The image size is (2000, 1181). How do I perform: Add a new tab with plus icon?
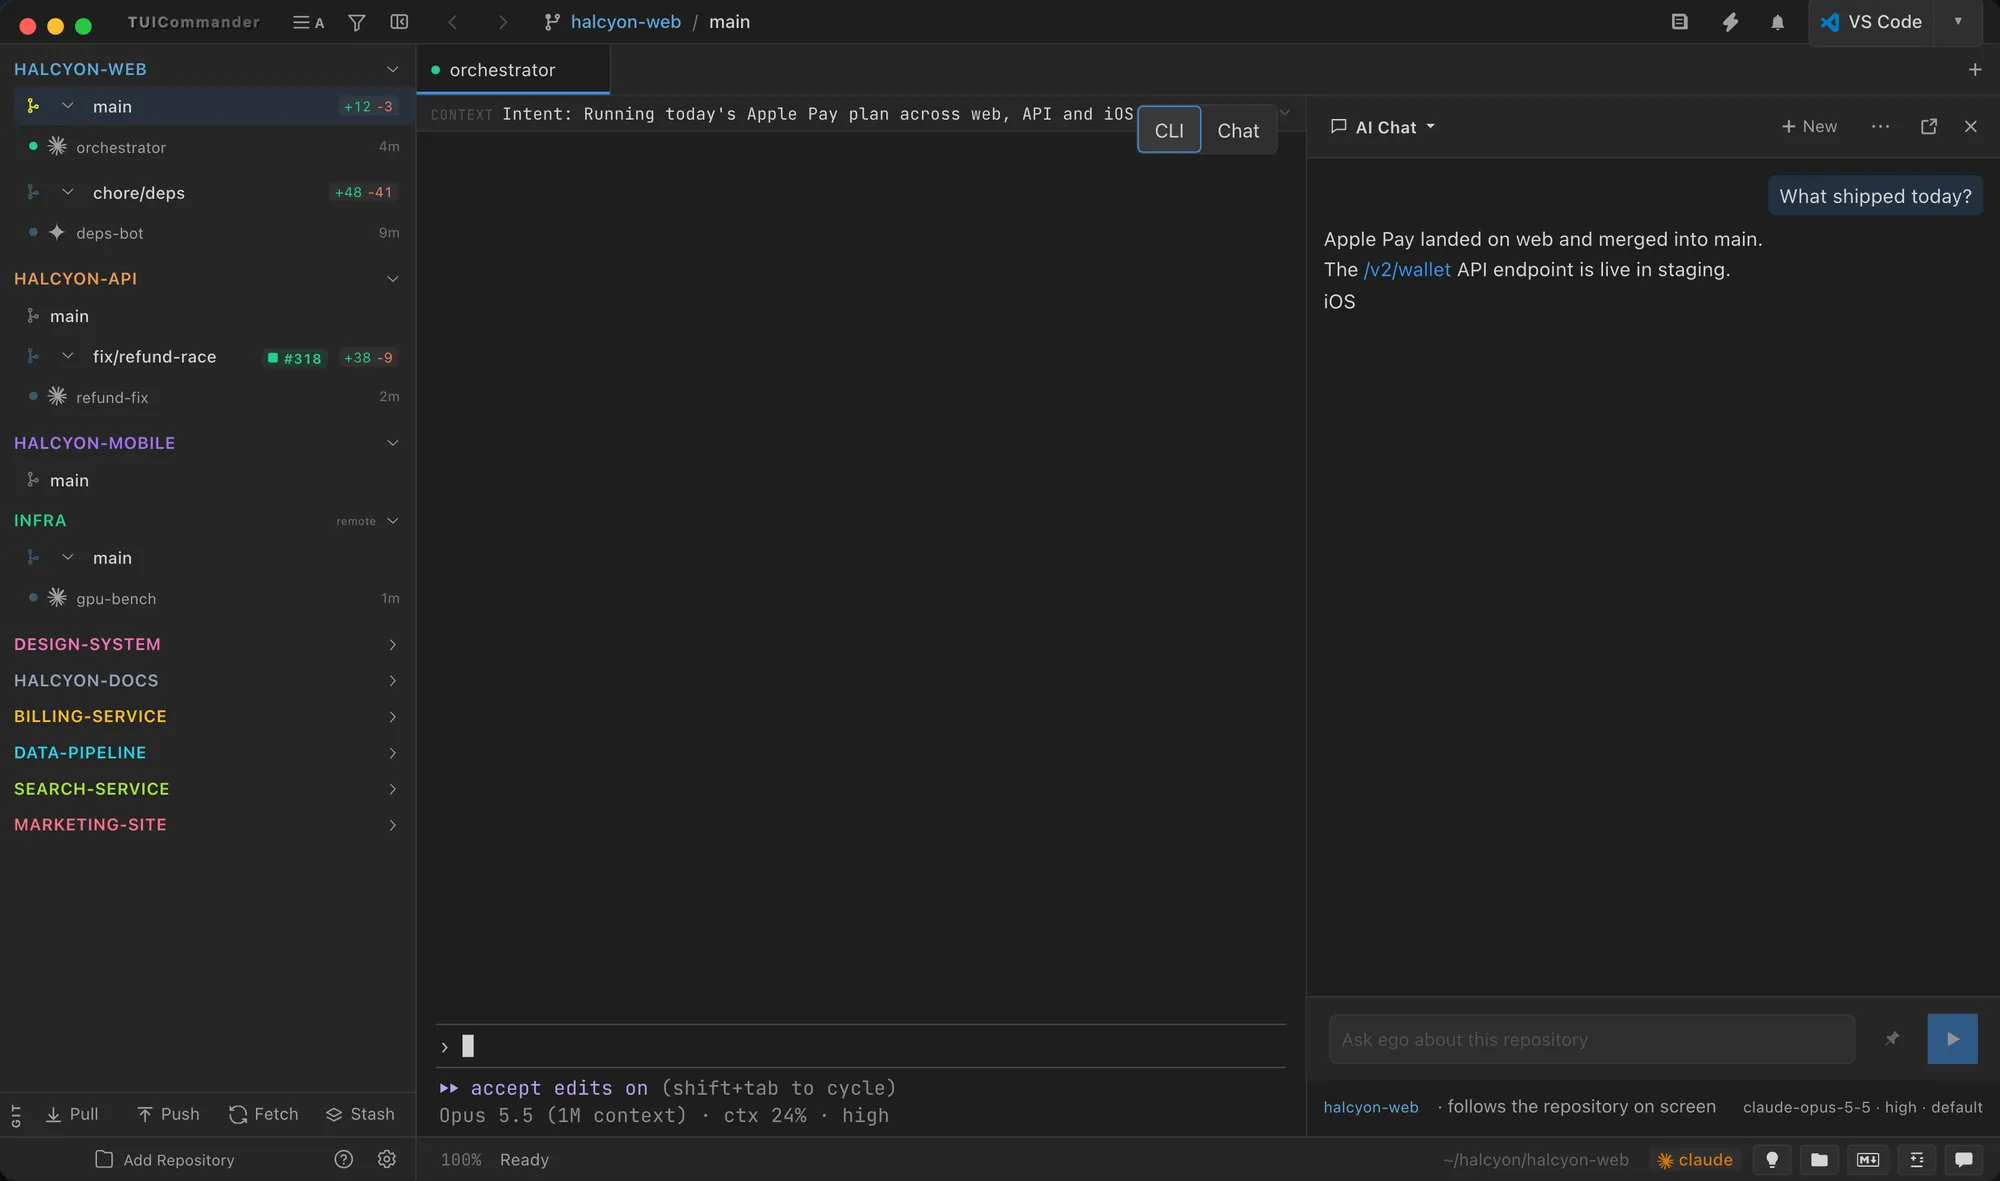pos(1975,70)
